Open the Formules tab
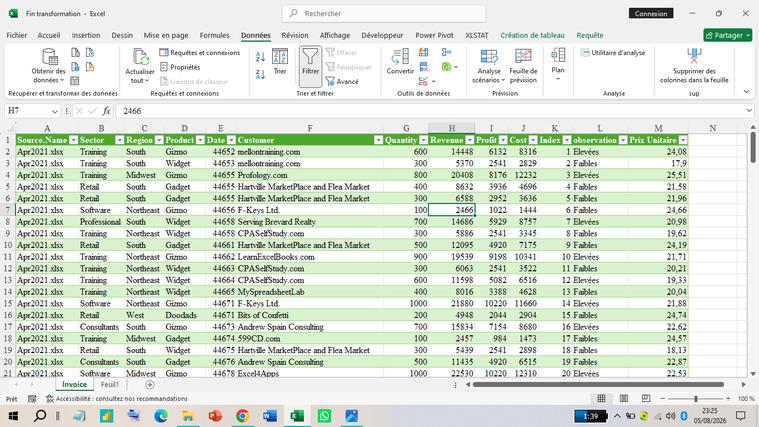The width and height of the screenshot is (759, 427). point(214,35)
